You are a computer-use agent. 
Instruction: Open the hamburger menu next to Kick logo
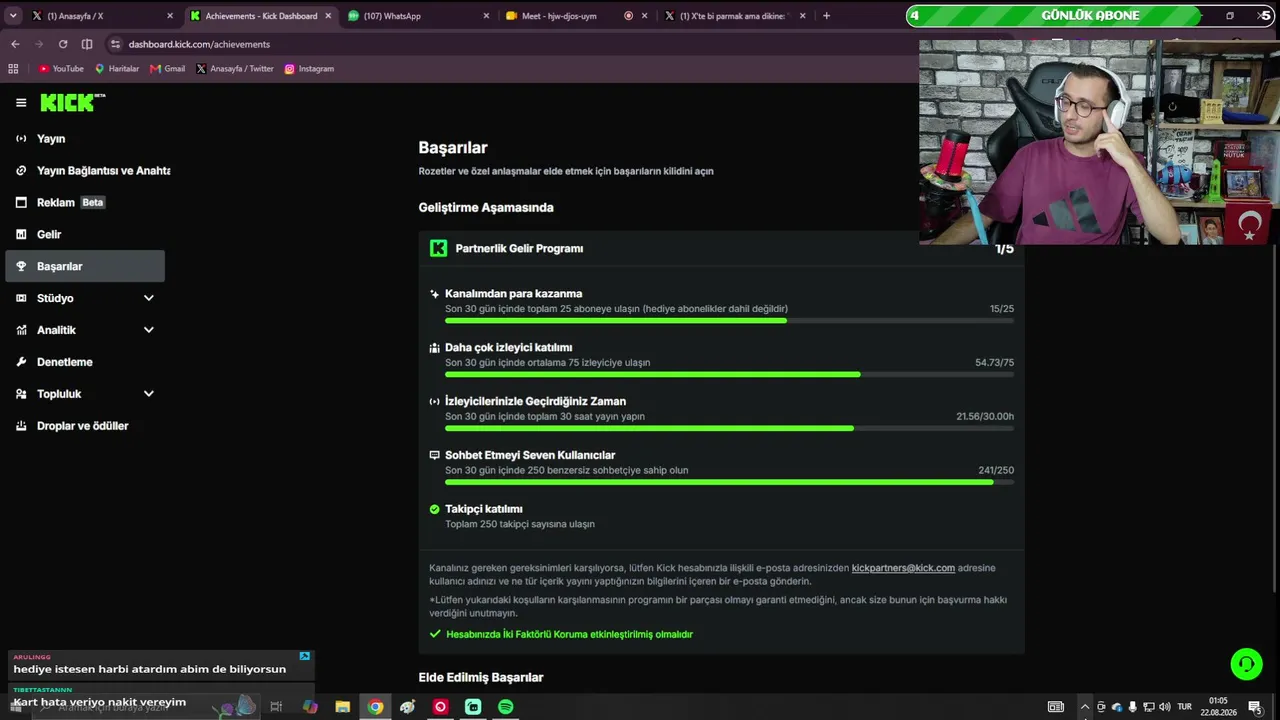point(21,102)
